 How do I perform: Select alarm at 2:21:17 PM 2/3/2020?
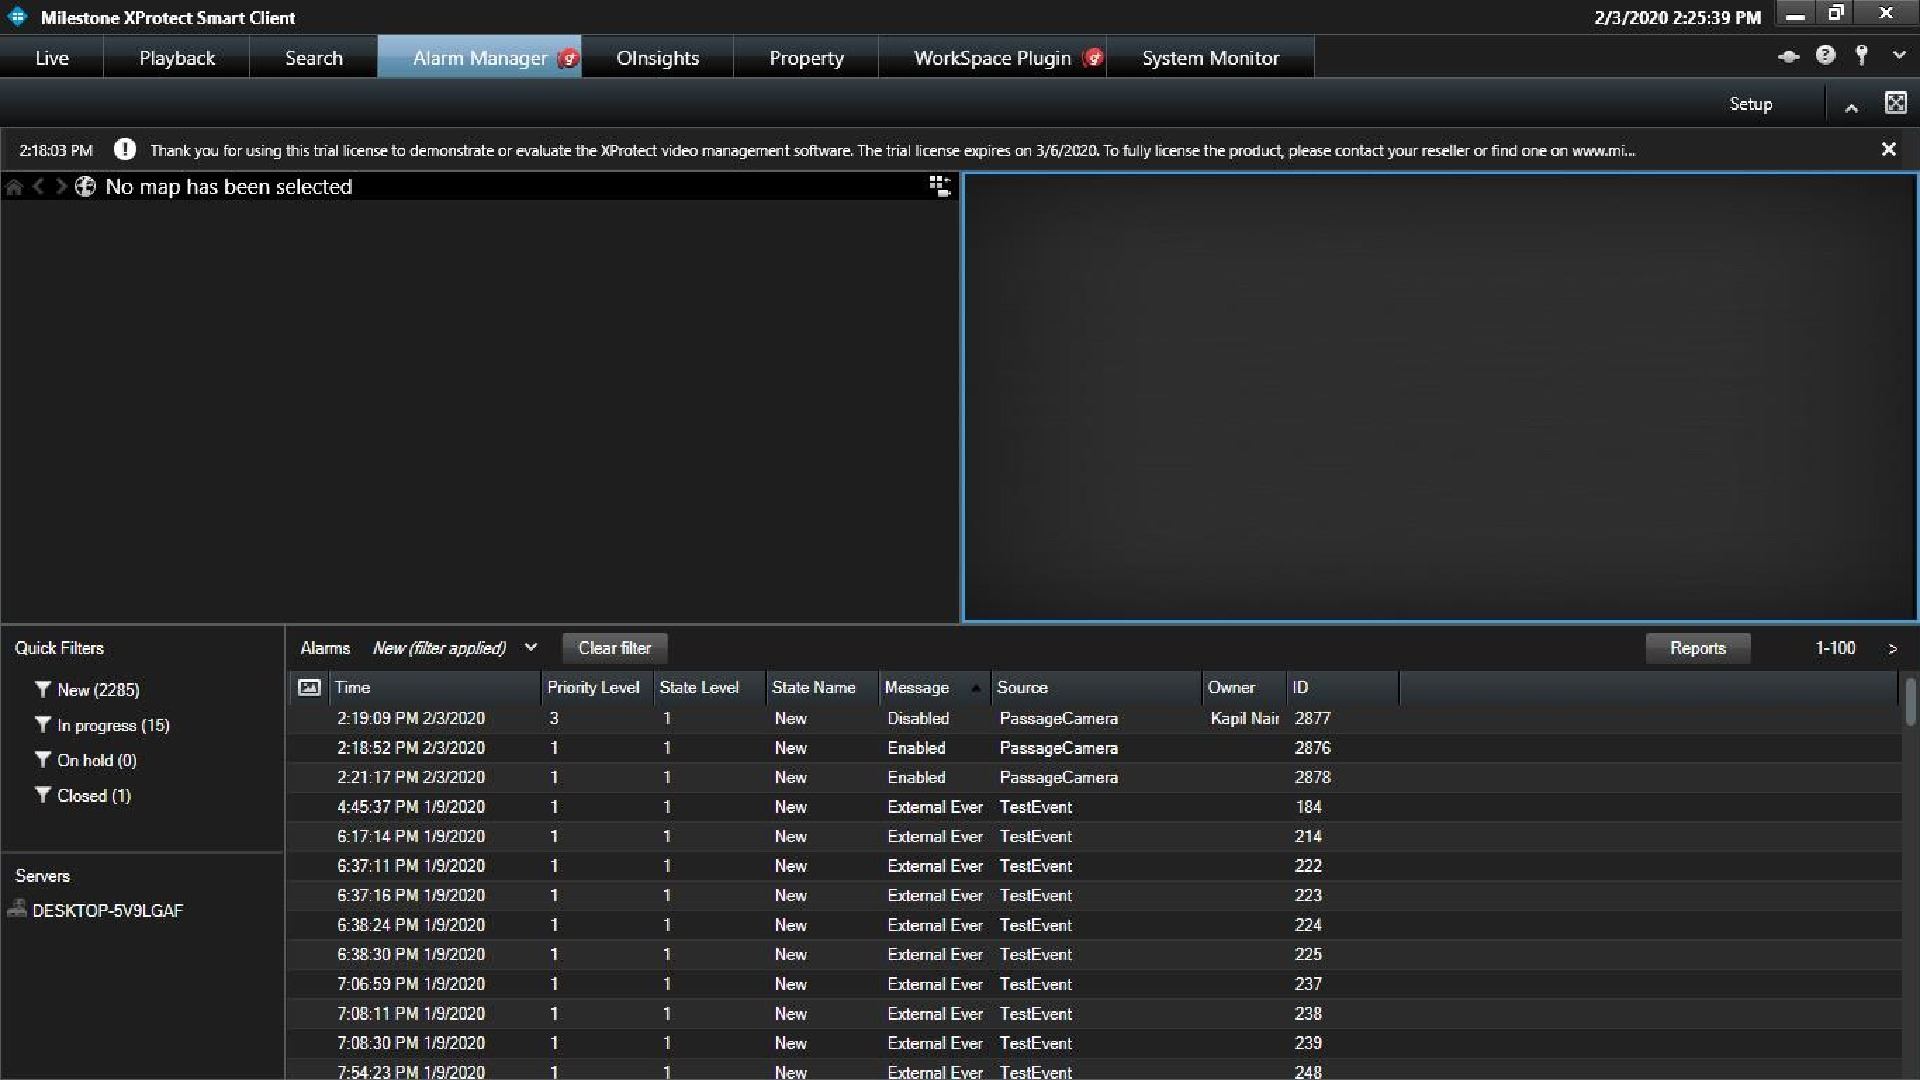[x=1094, y=778]
